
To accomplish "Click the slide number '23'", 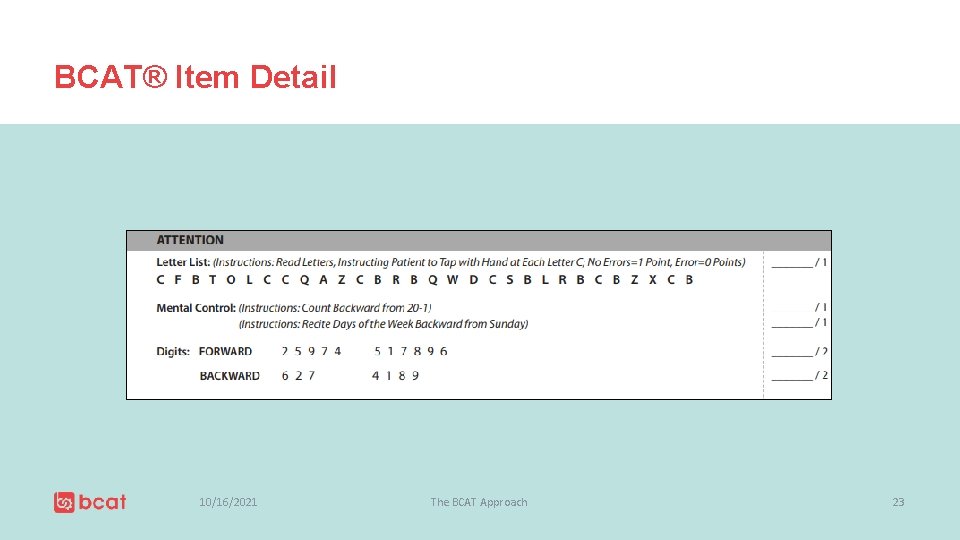I will click(x=898, y=502).
